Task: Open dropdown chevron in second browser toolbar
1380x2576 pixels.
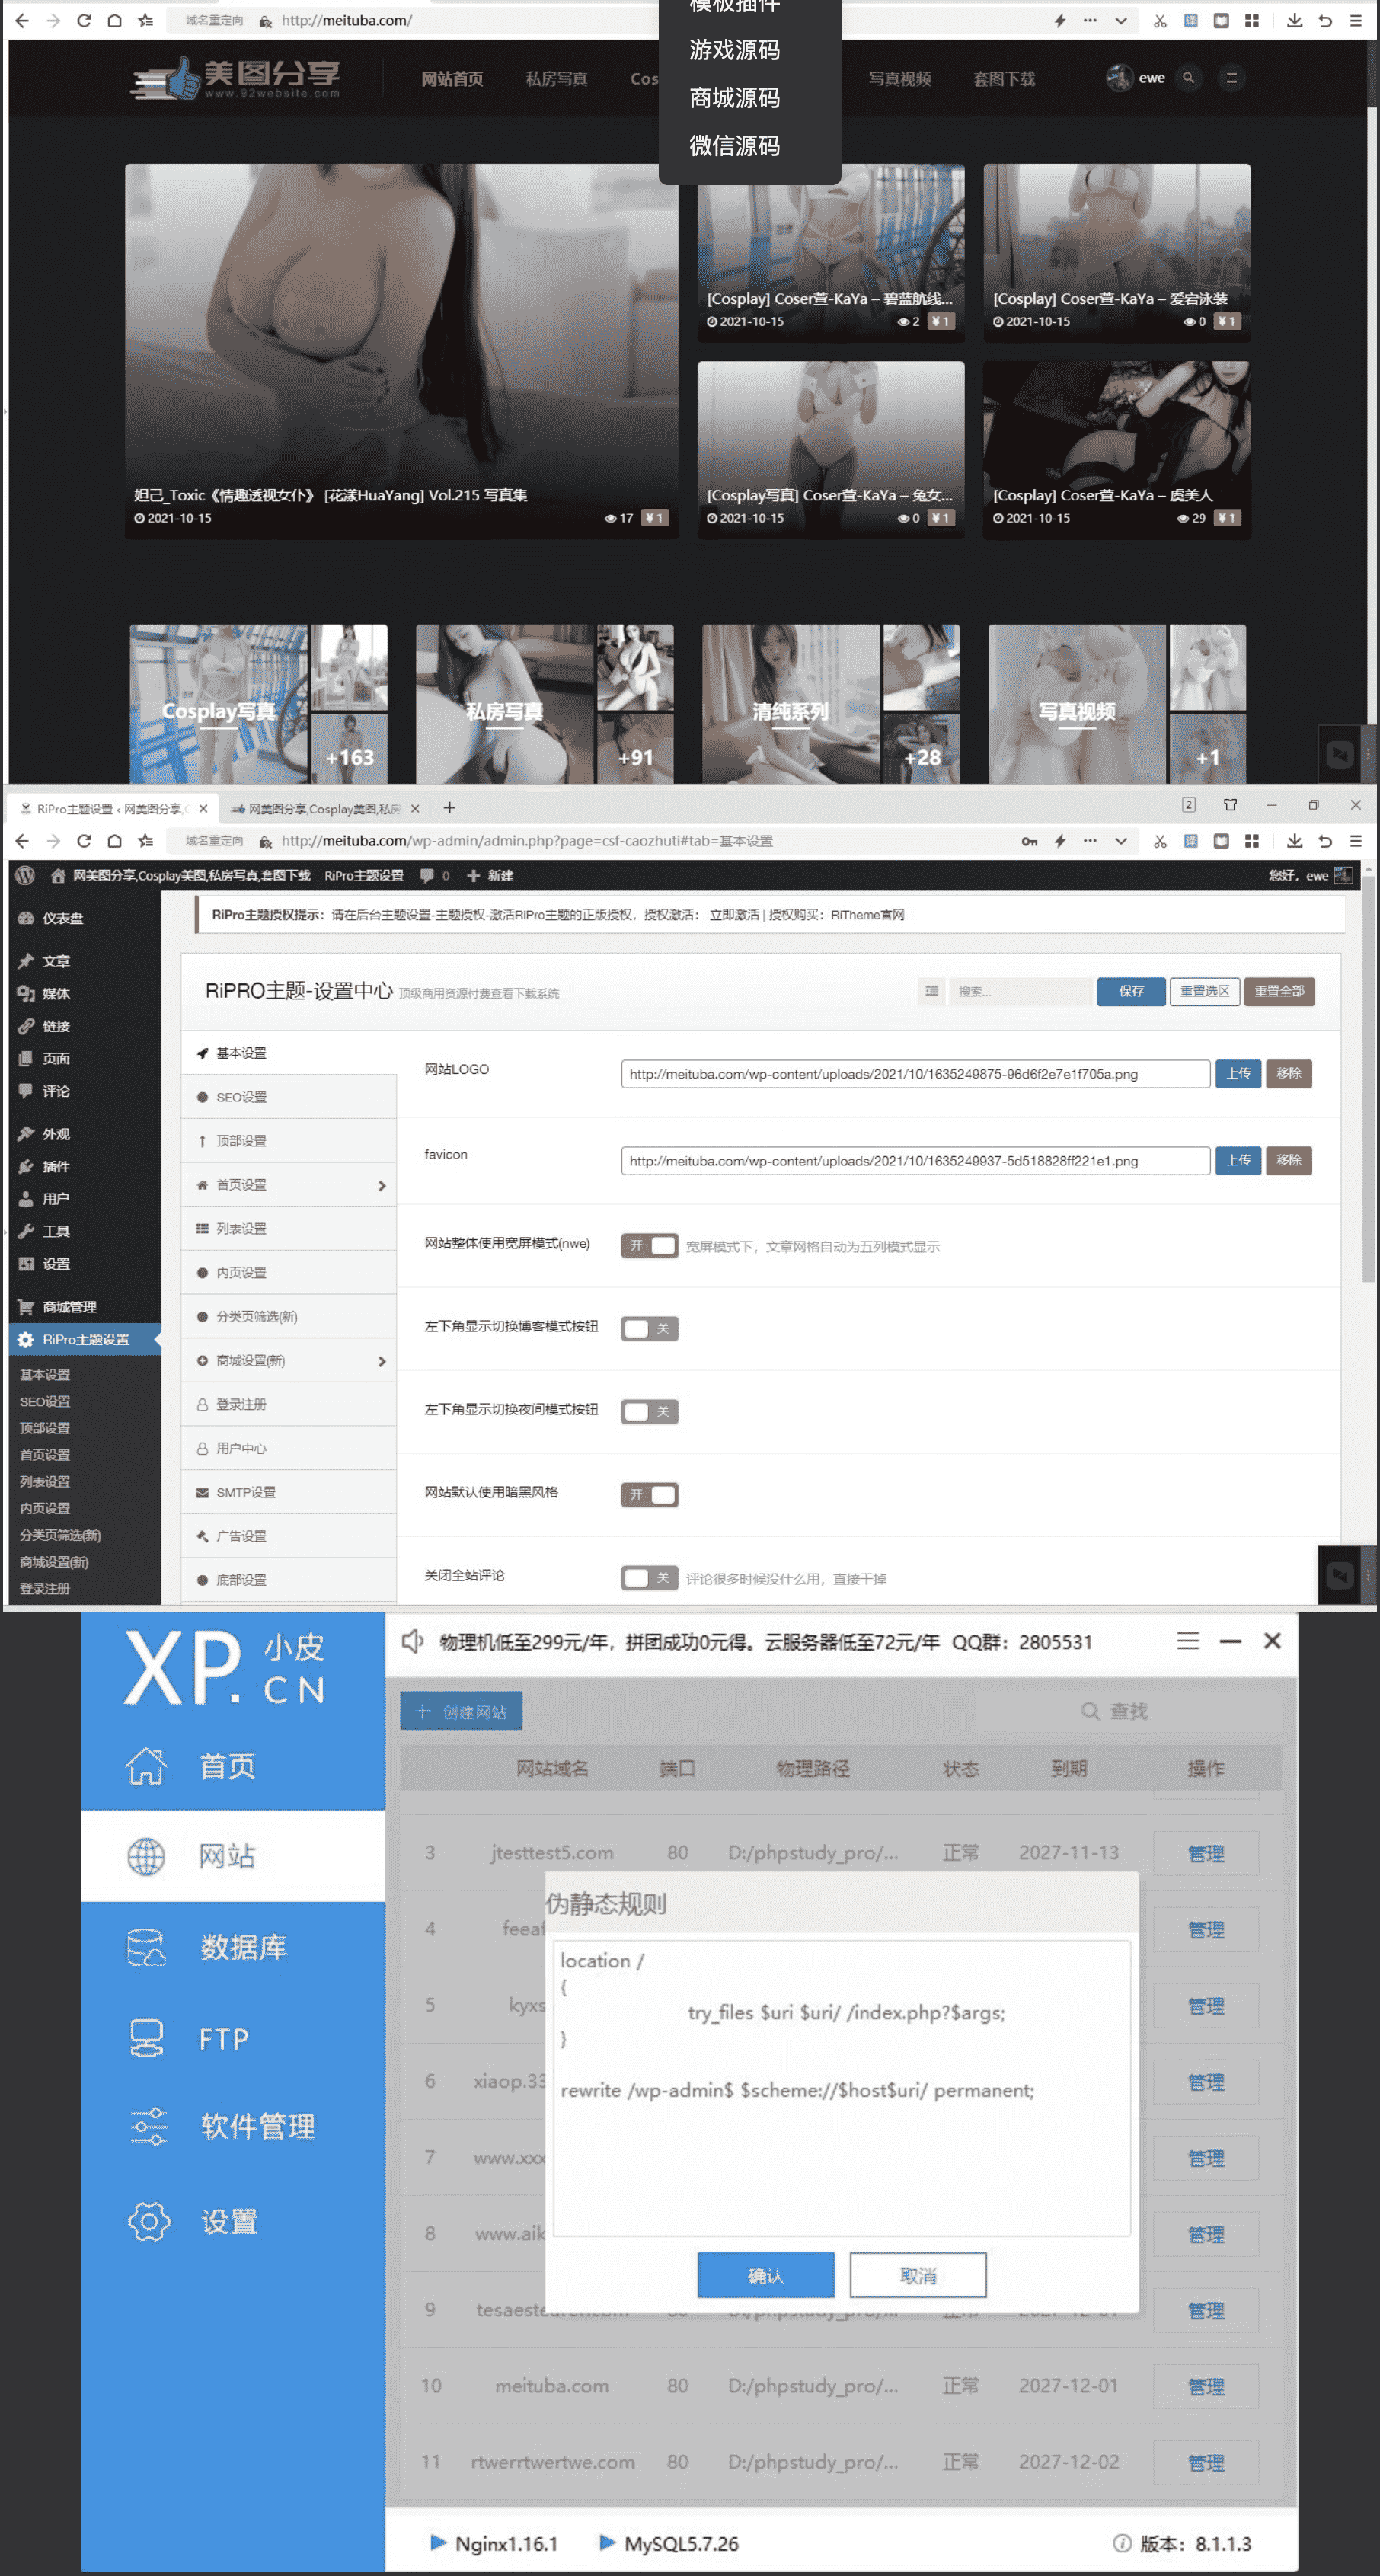Action: click(1121, 841)
